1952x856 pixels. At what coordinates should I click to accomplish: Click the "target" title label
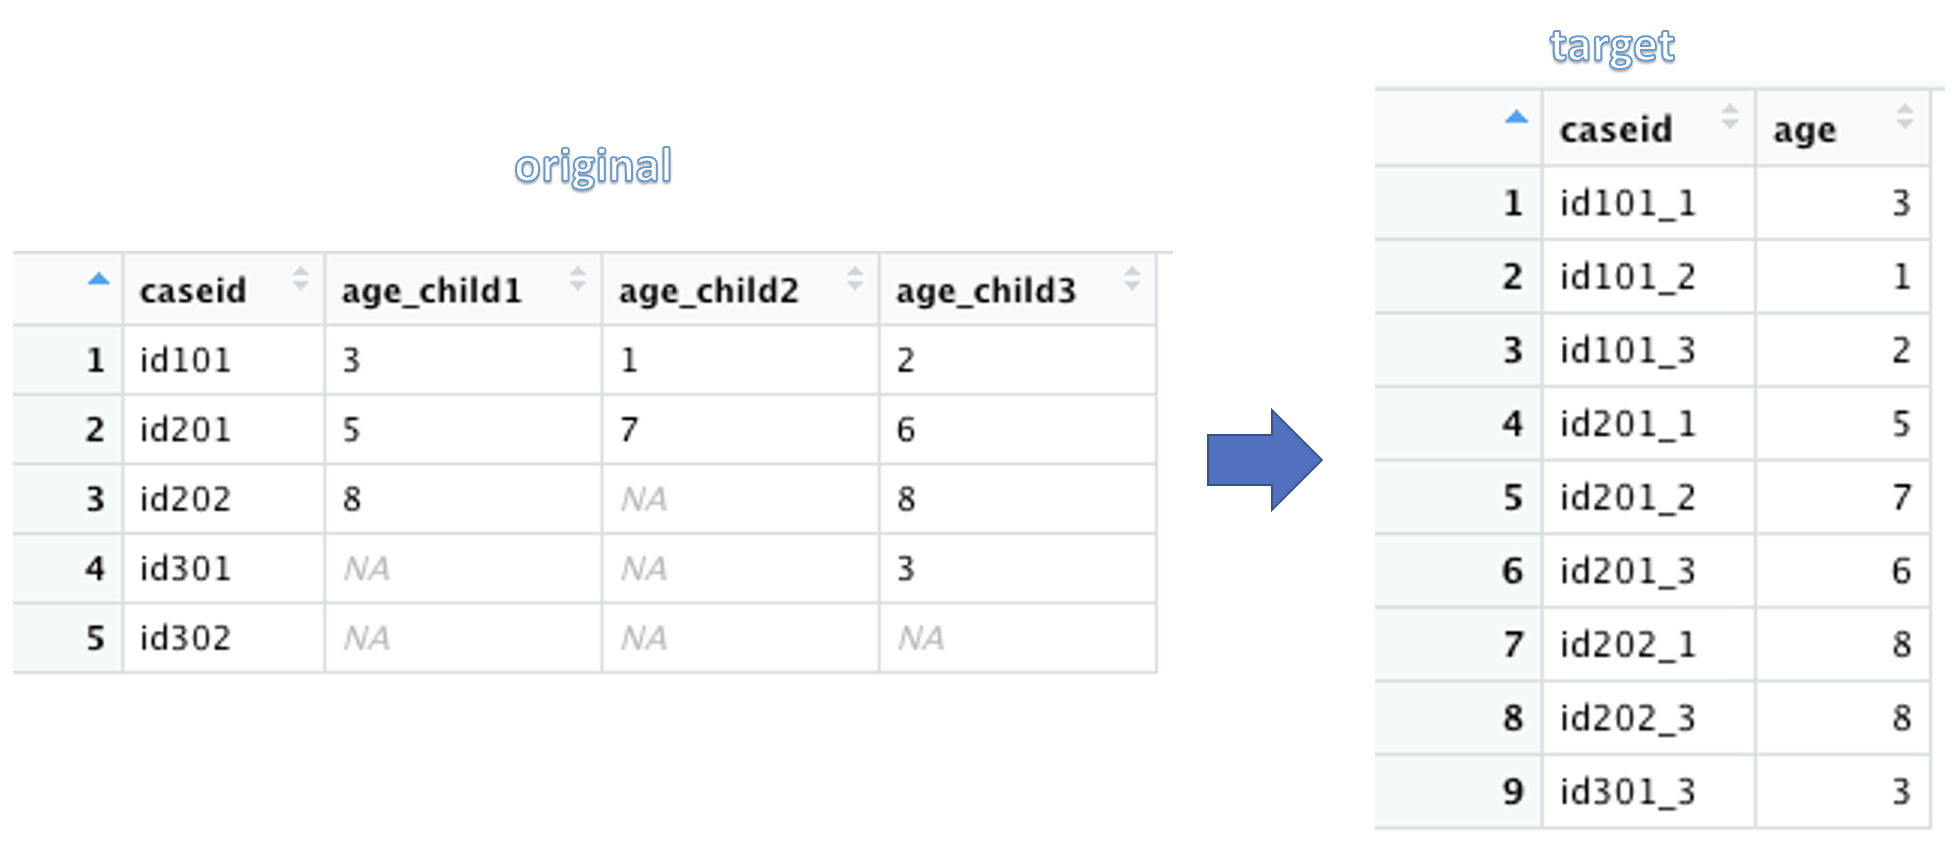coord(1612,47)
